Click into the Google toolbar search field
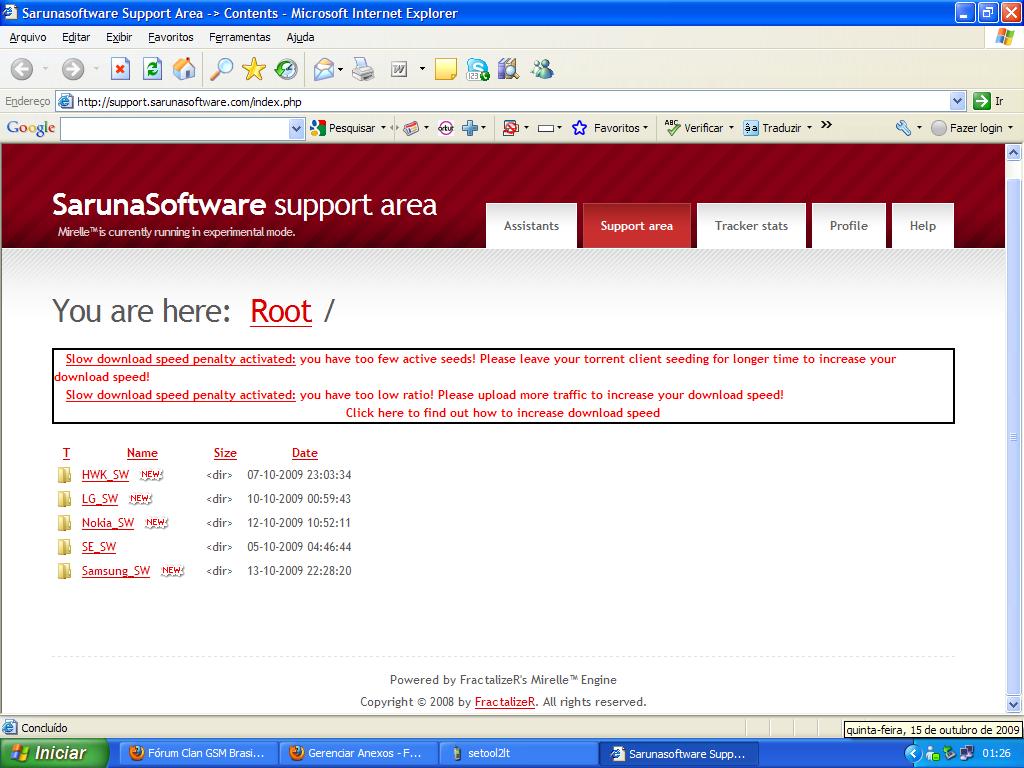This screenshot has height=768, width=1024. (x=174, y=128)
